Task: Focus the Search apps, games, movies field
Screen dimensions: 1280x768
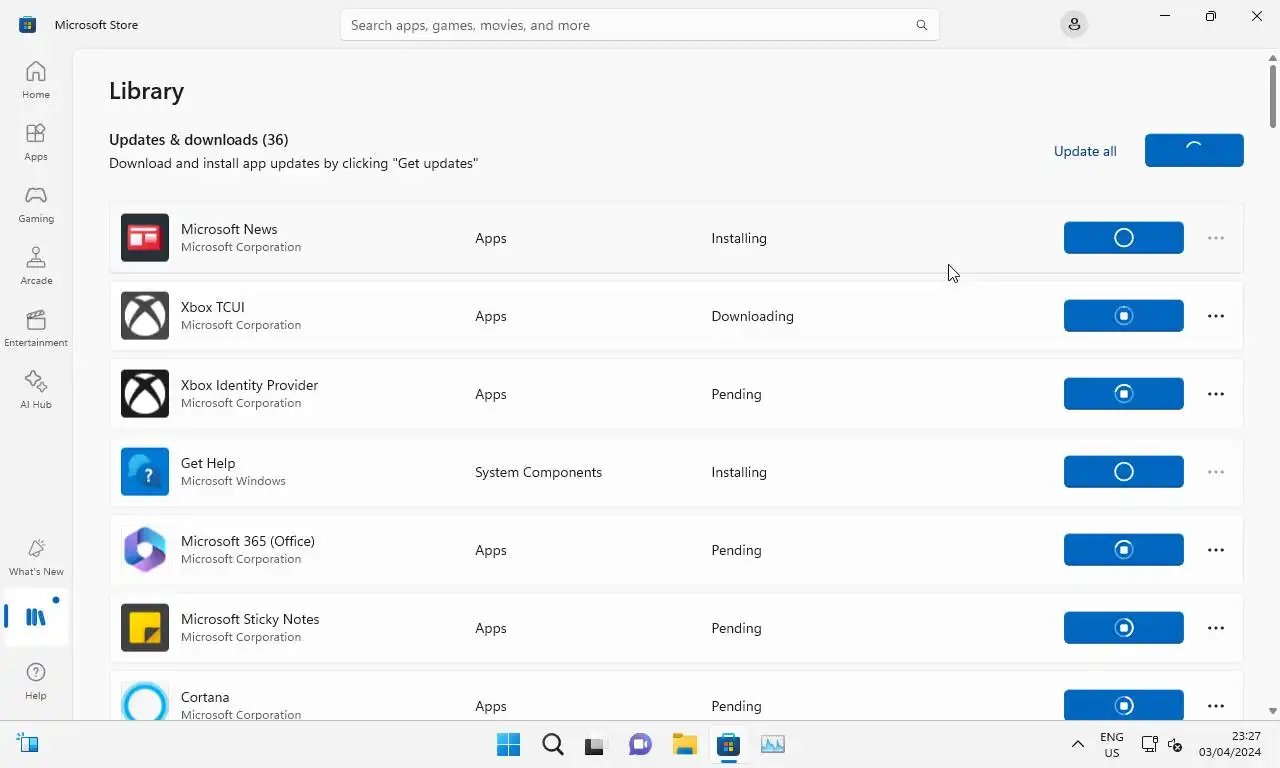Action: [x=640, y=25]
